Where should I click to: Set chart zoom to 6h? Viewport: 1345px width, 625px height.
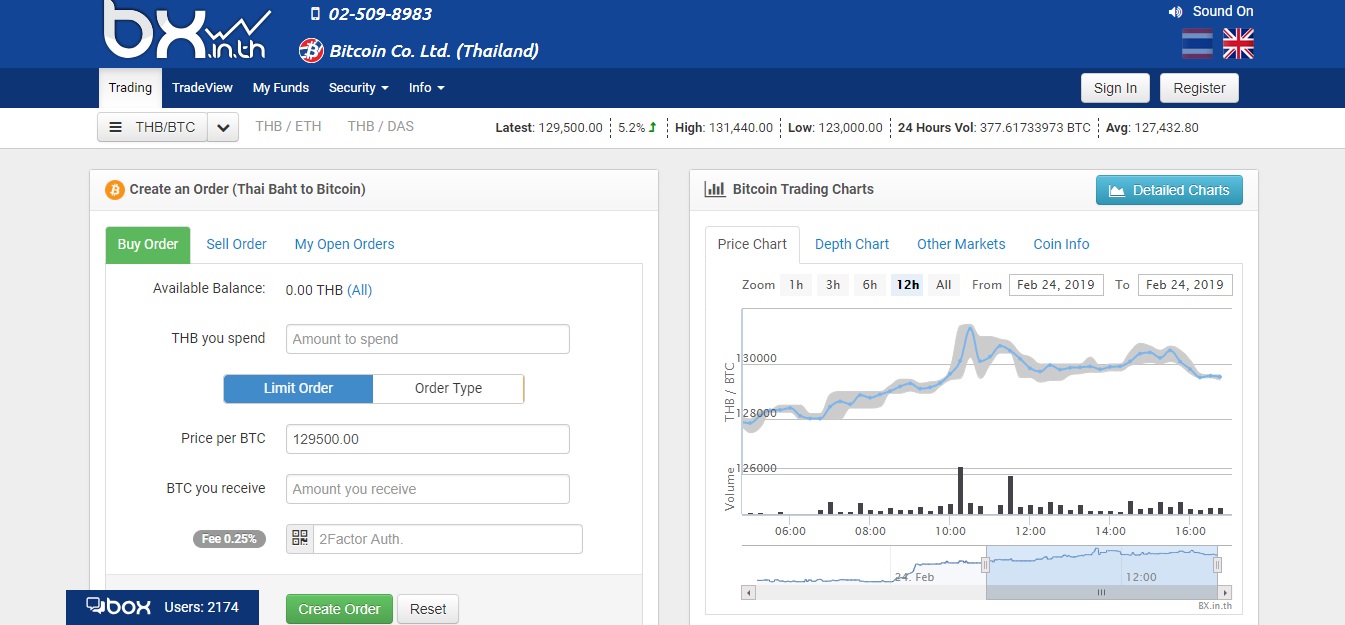(870, 285)
